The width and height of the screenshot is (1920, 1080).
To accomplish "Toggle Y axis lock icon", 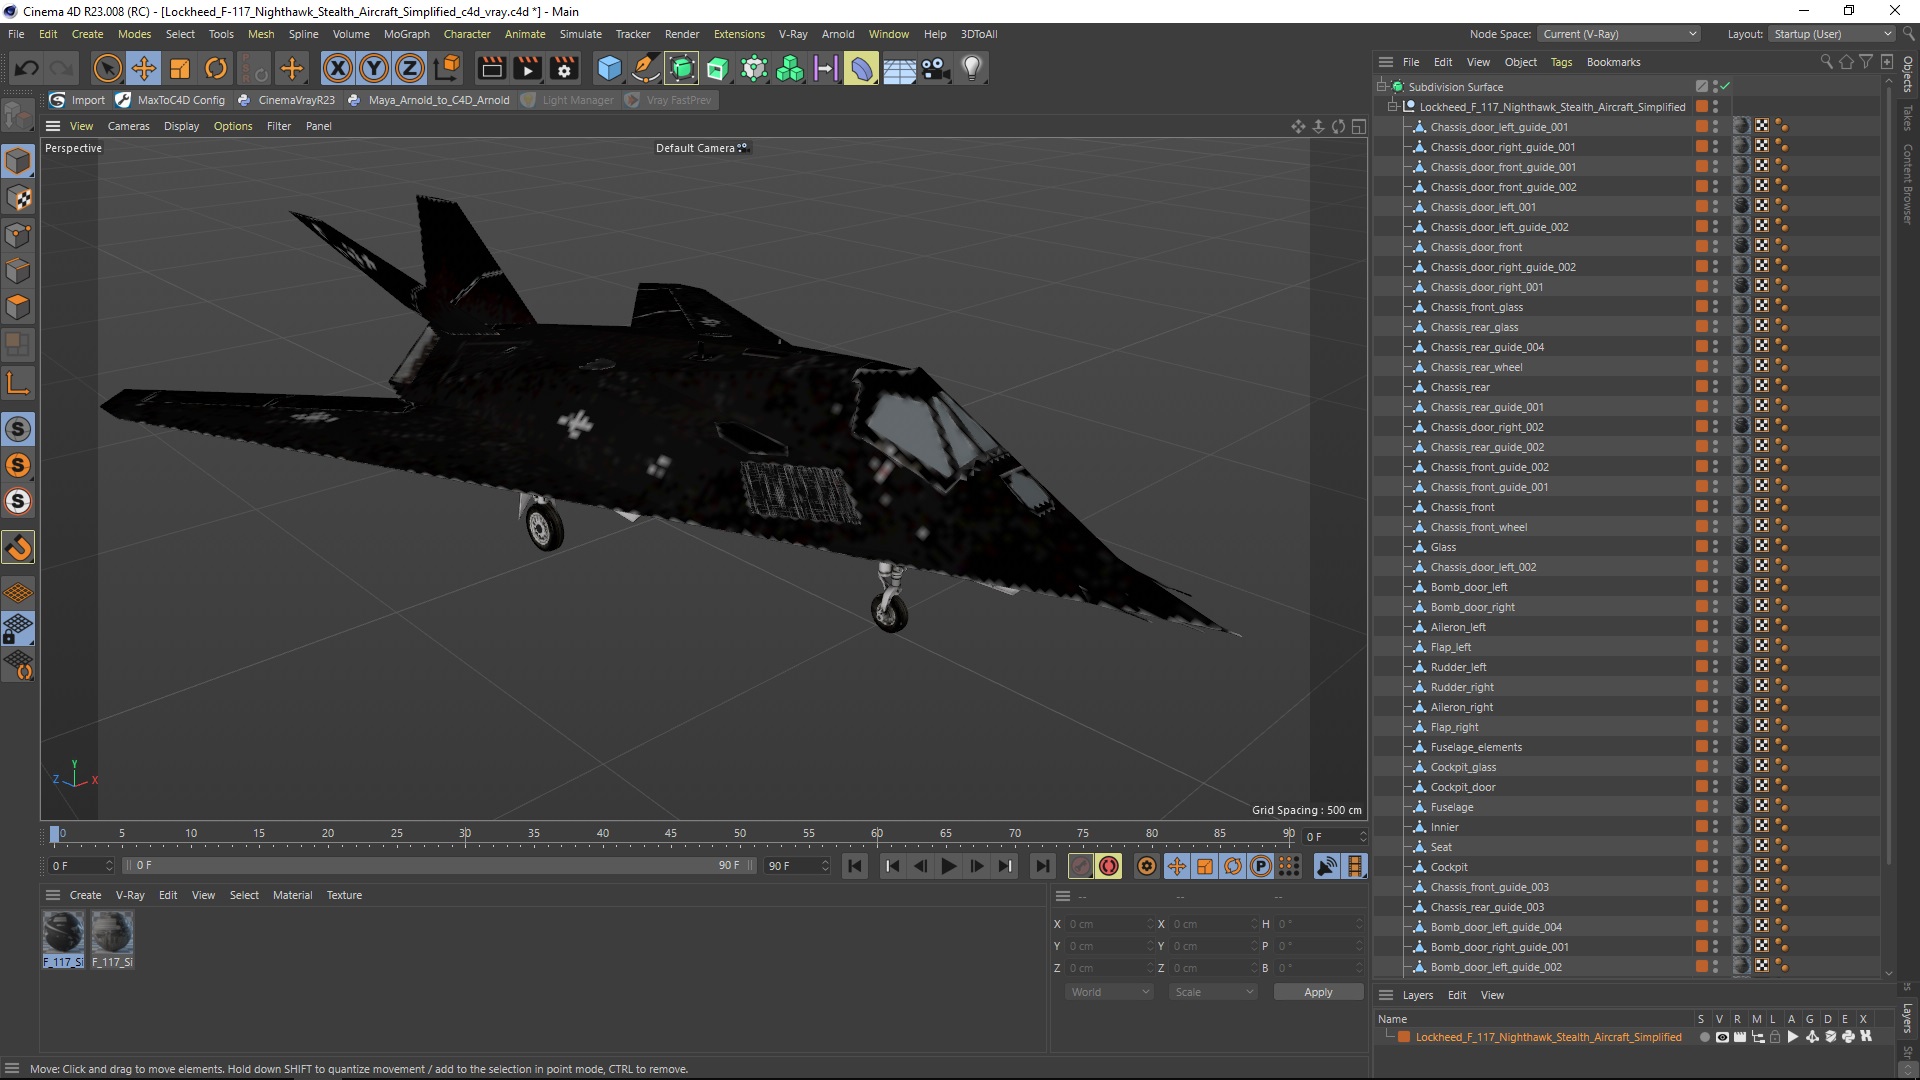I will (x=374, y=68).
